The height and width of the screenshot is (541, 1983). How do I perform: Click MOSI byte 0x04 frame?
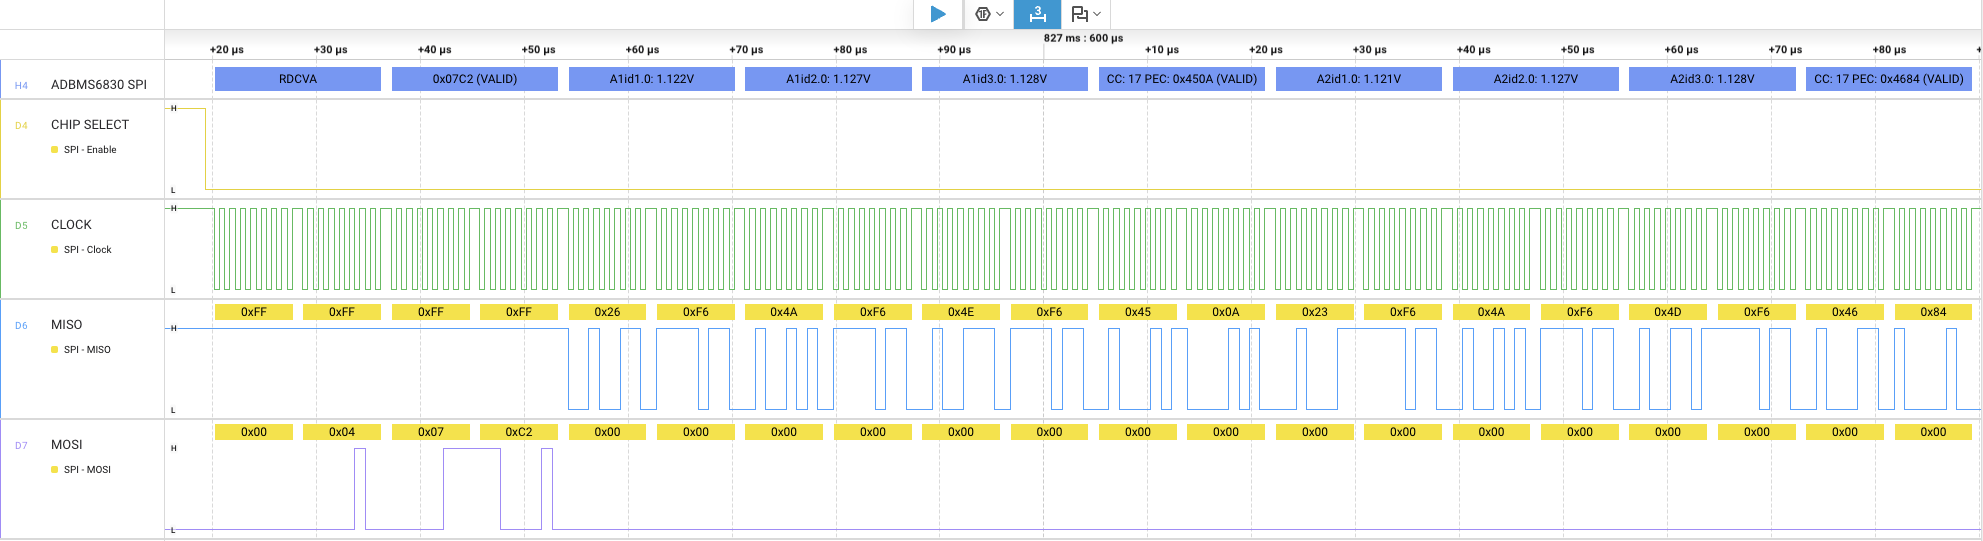pos(342,432)
